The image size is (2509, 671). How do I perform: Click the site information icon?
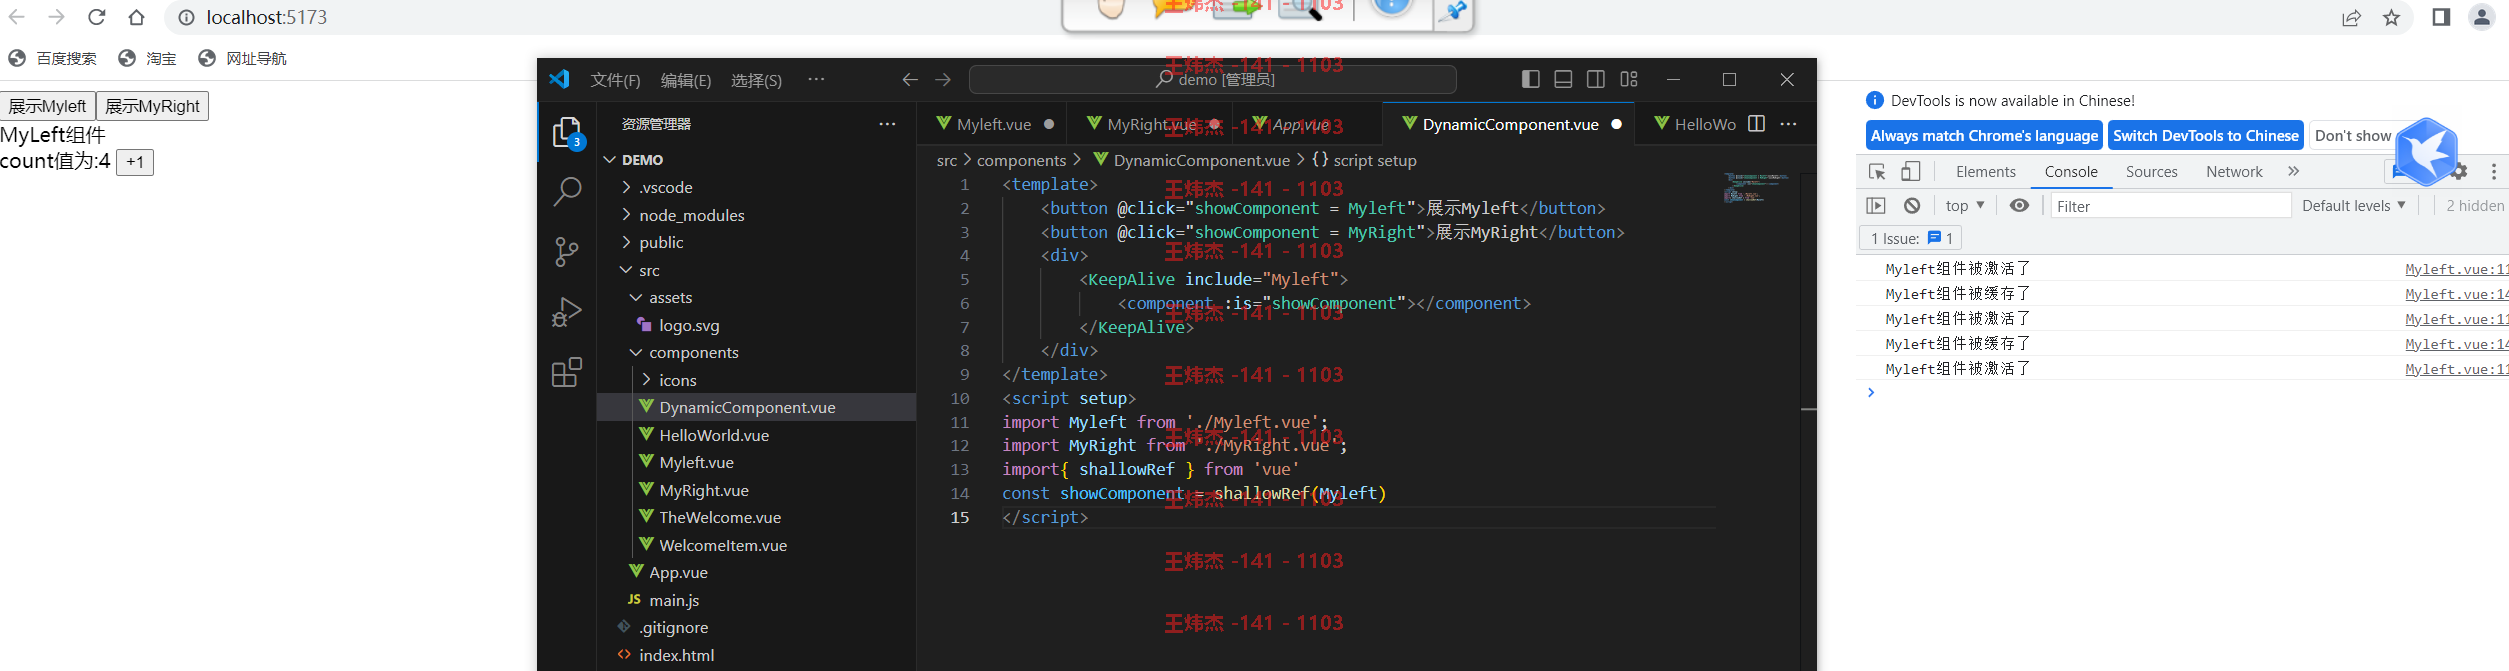(186, 17)
